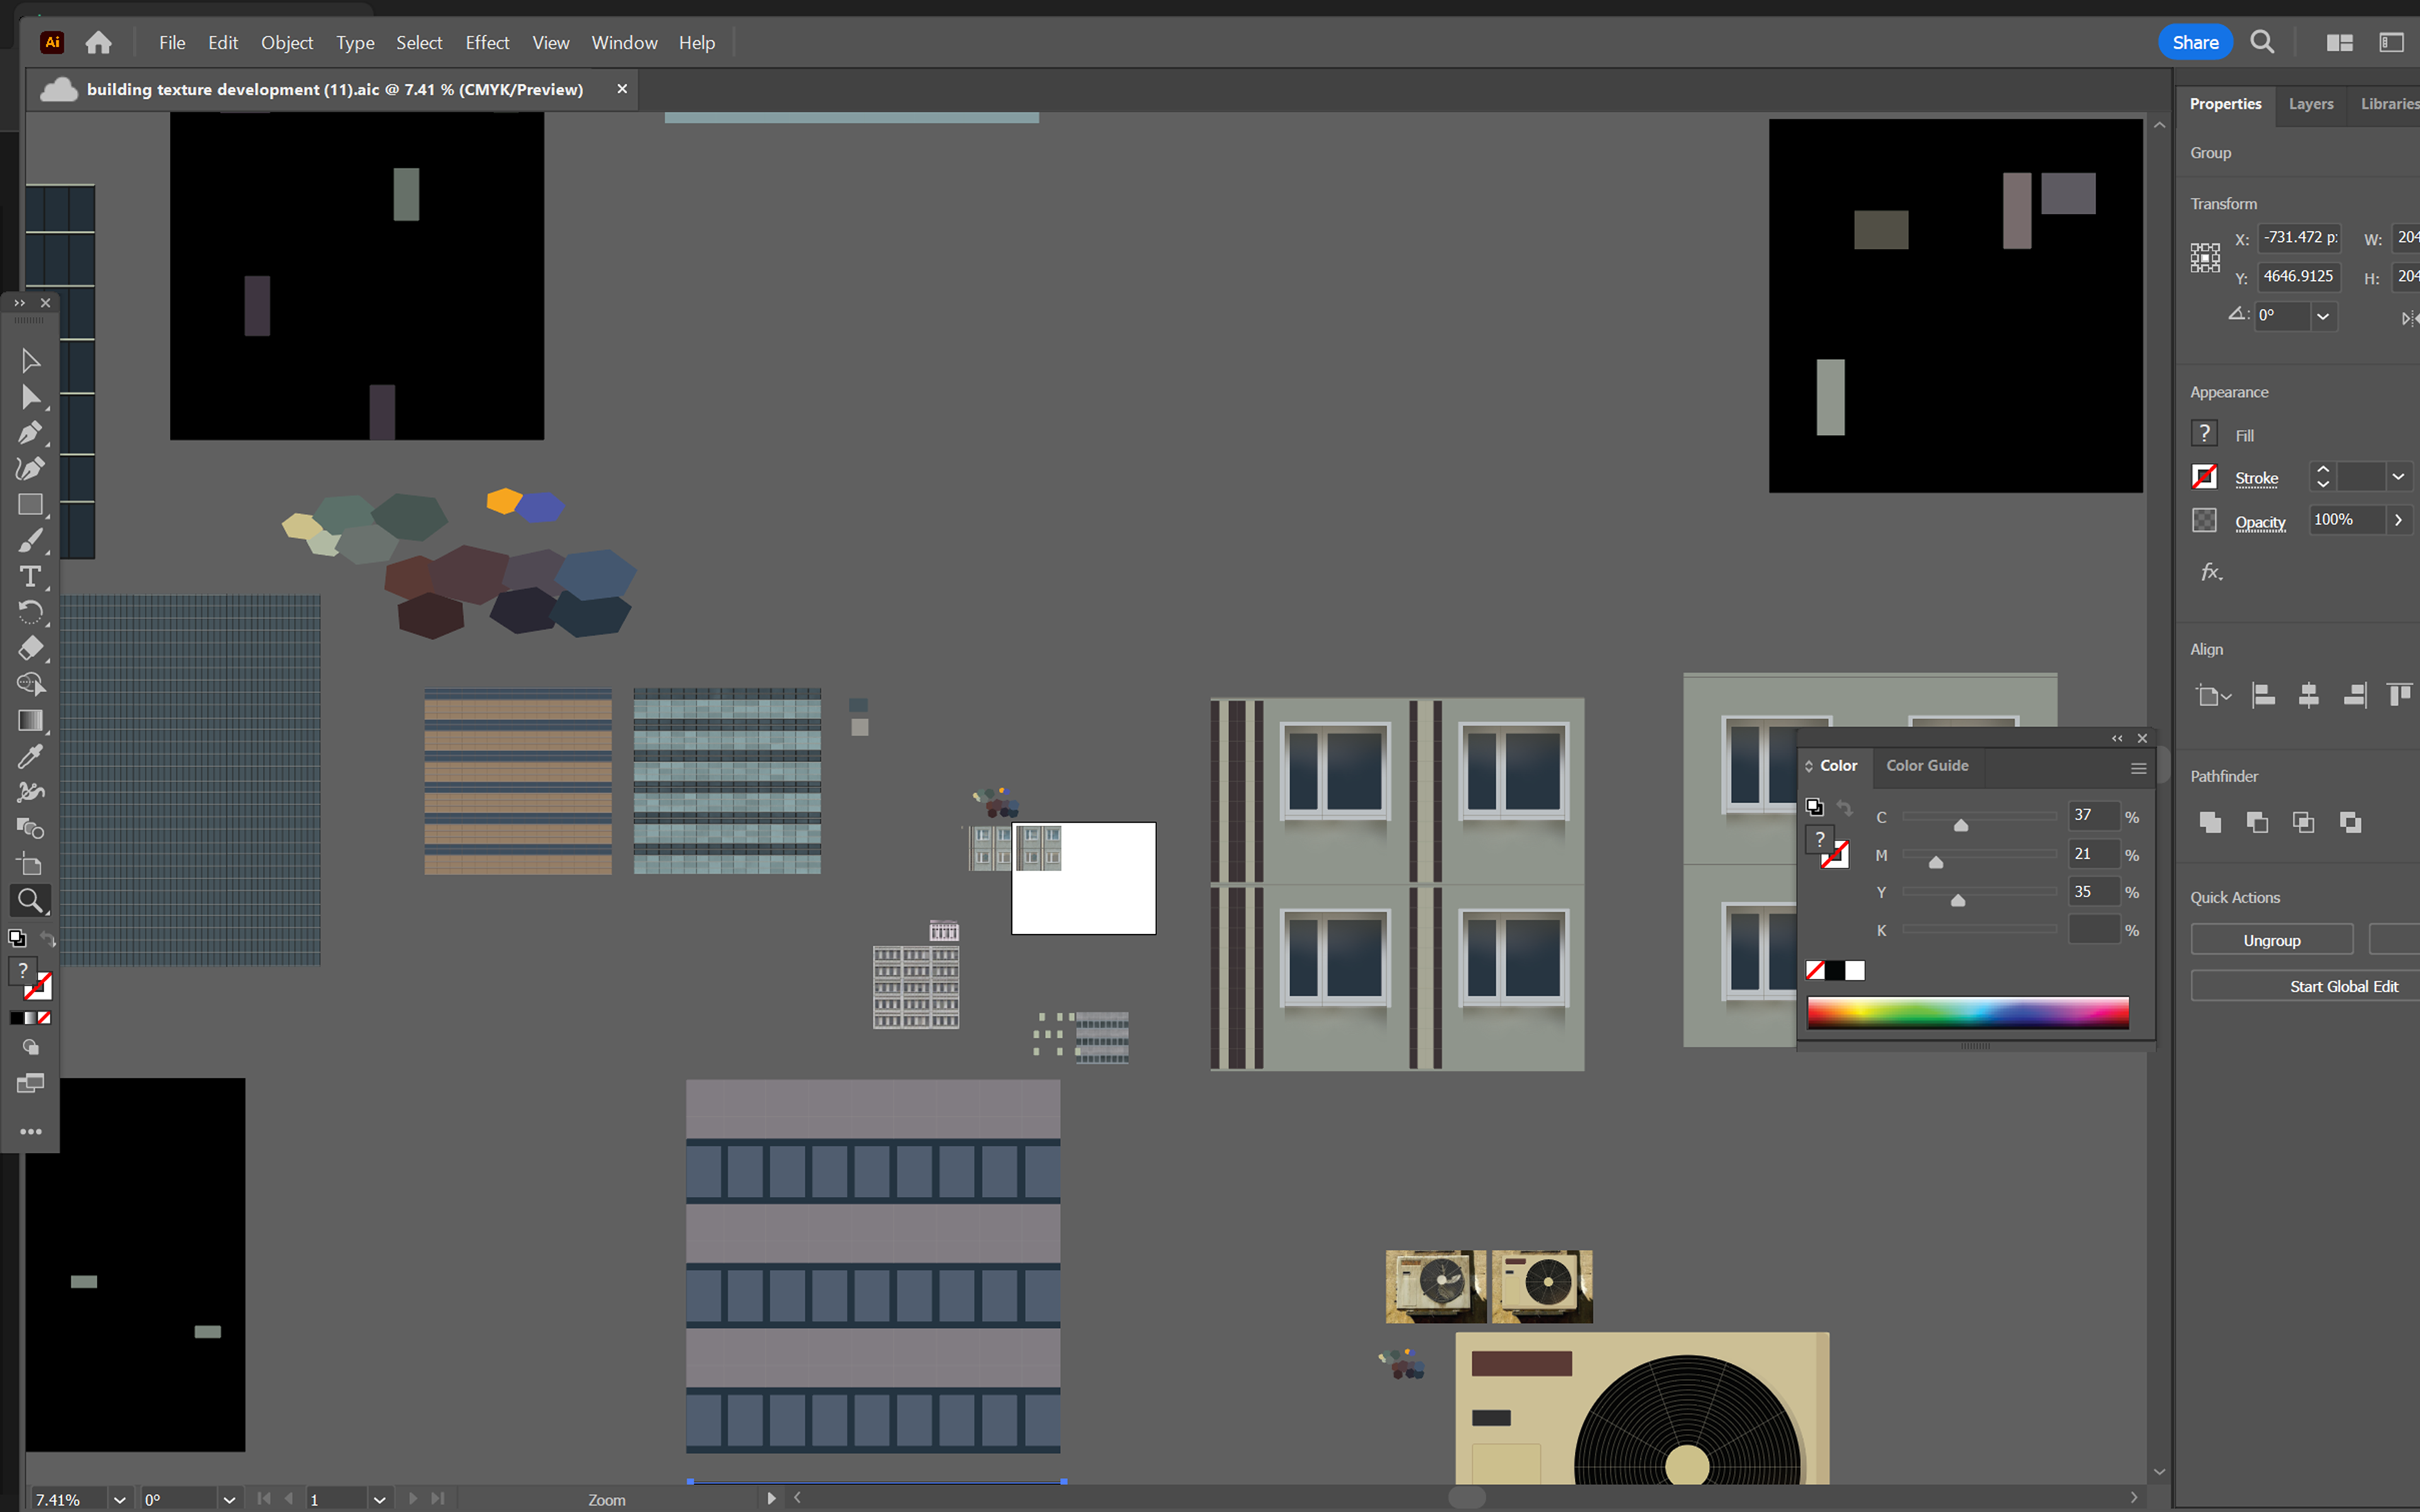Click the Ungroup button

2271,940
